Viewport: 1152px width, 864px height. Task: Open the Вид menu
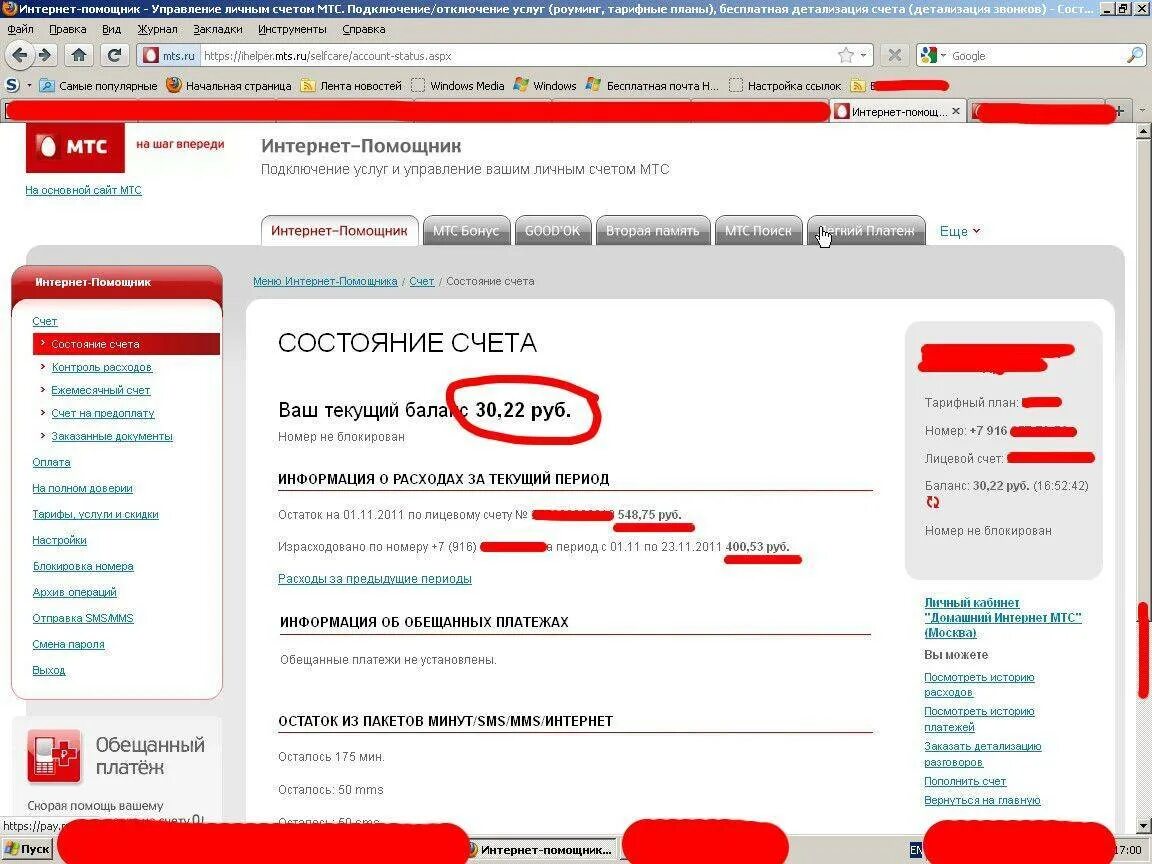click(112, 29)
